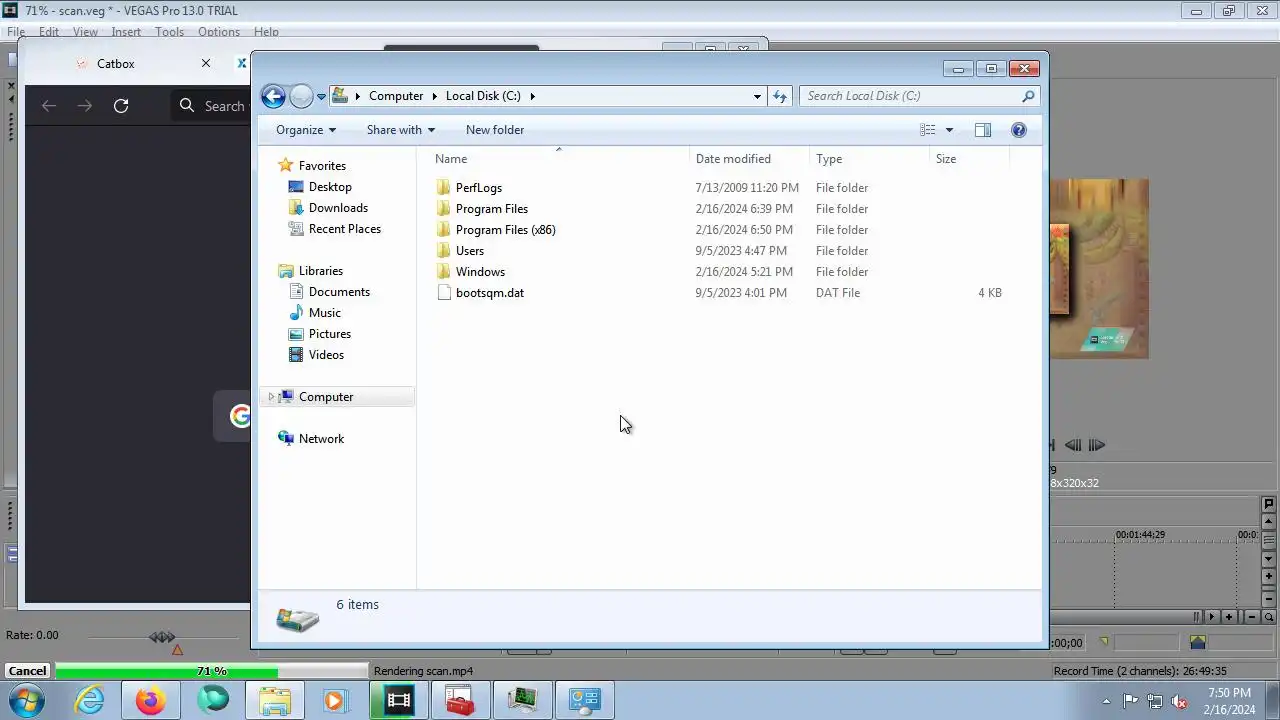Open Explorer Help icon
This screenshot has height=720, width=1280.
[x=1019, y=130]
